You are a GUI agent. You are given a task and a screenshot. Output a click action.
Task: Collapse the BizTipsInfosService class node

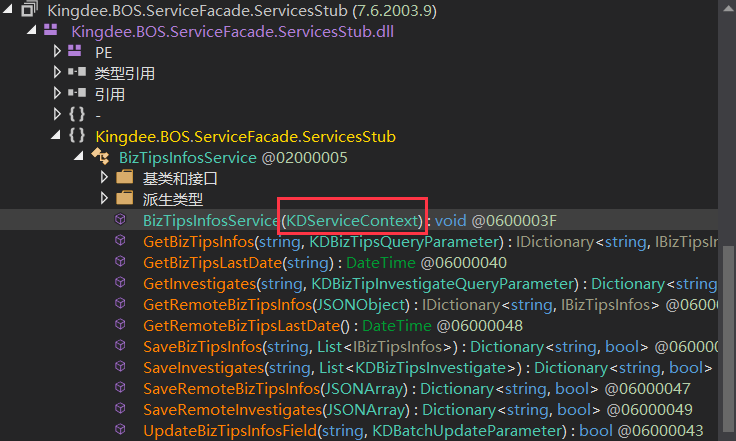point(79,156)
